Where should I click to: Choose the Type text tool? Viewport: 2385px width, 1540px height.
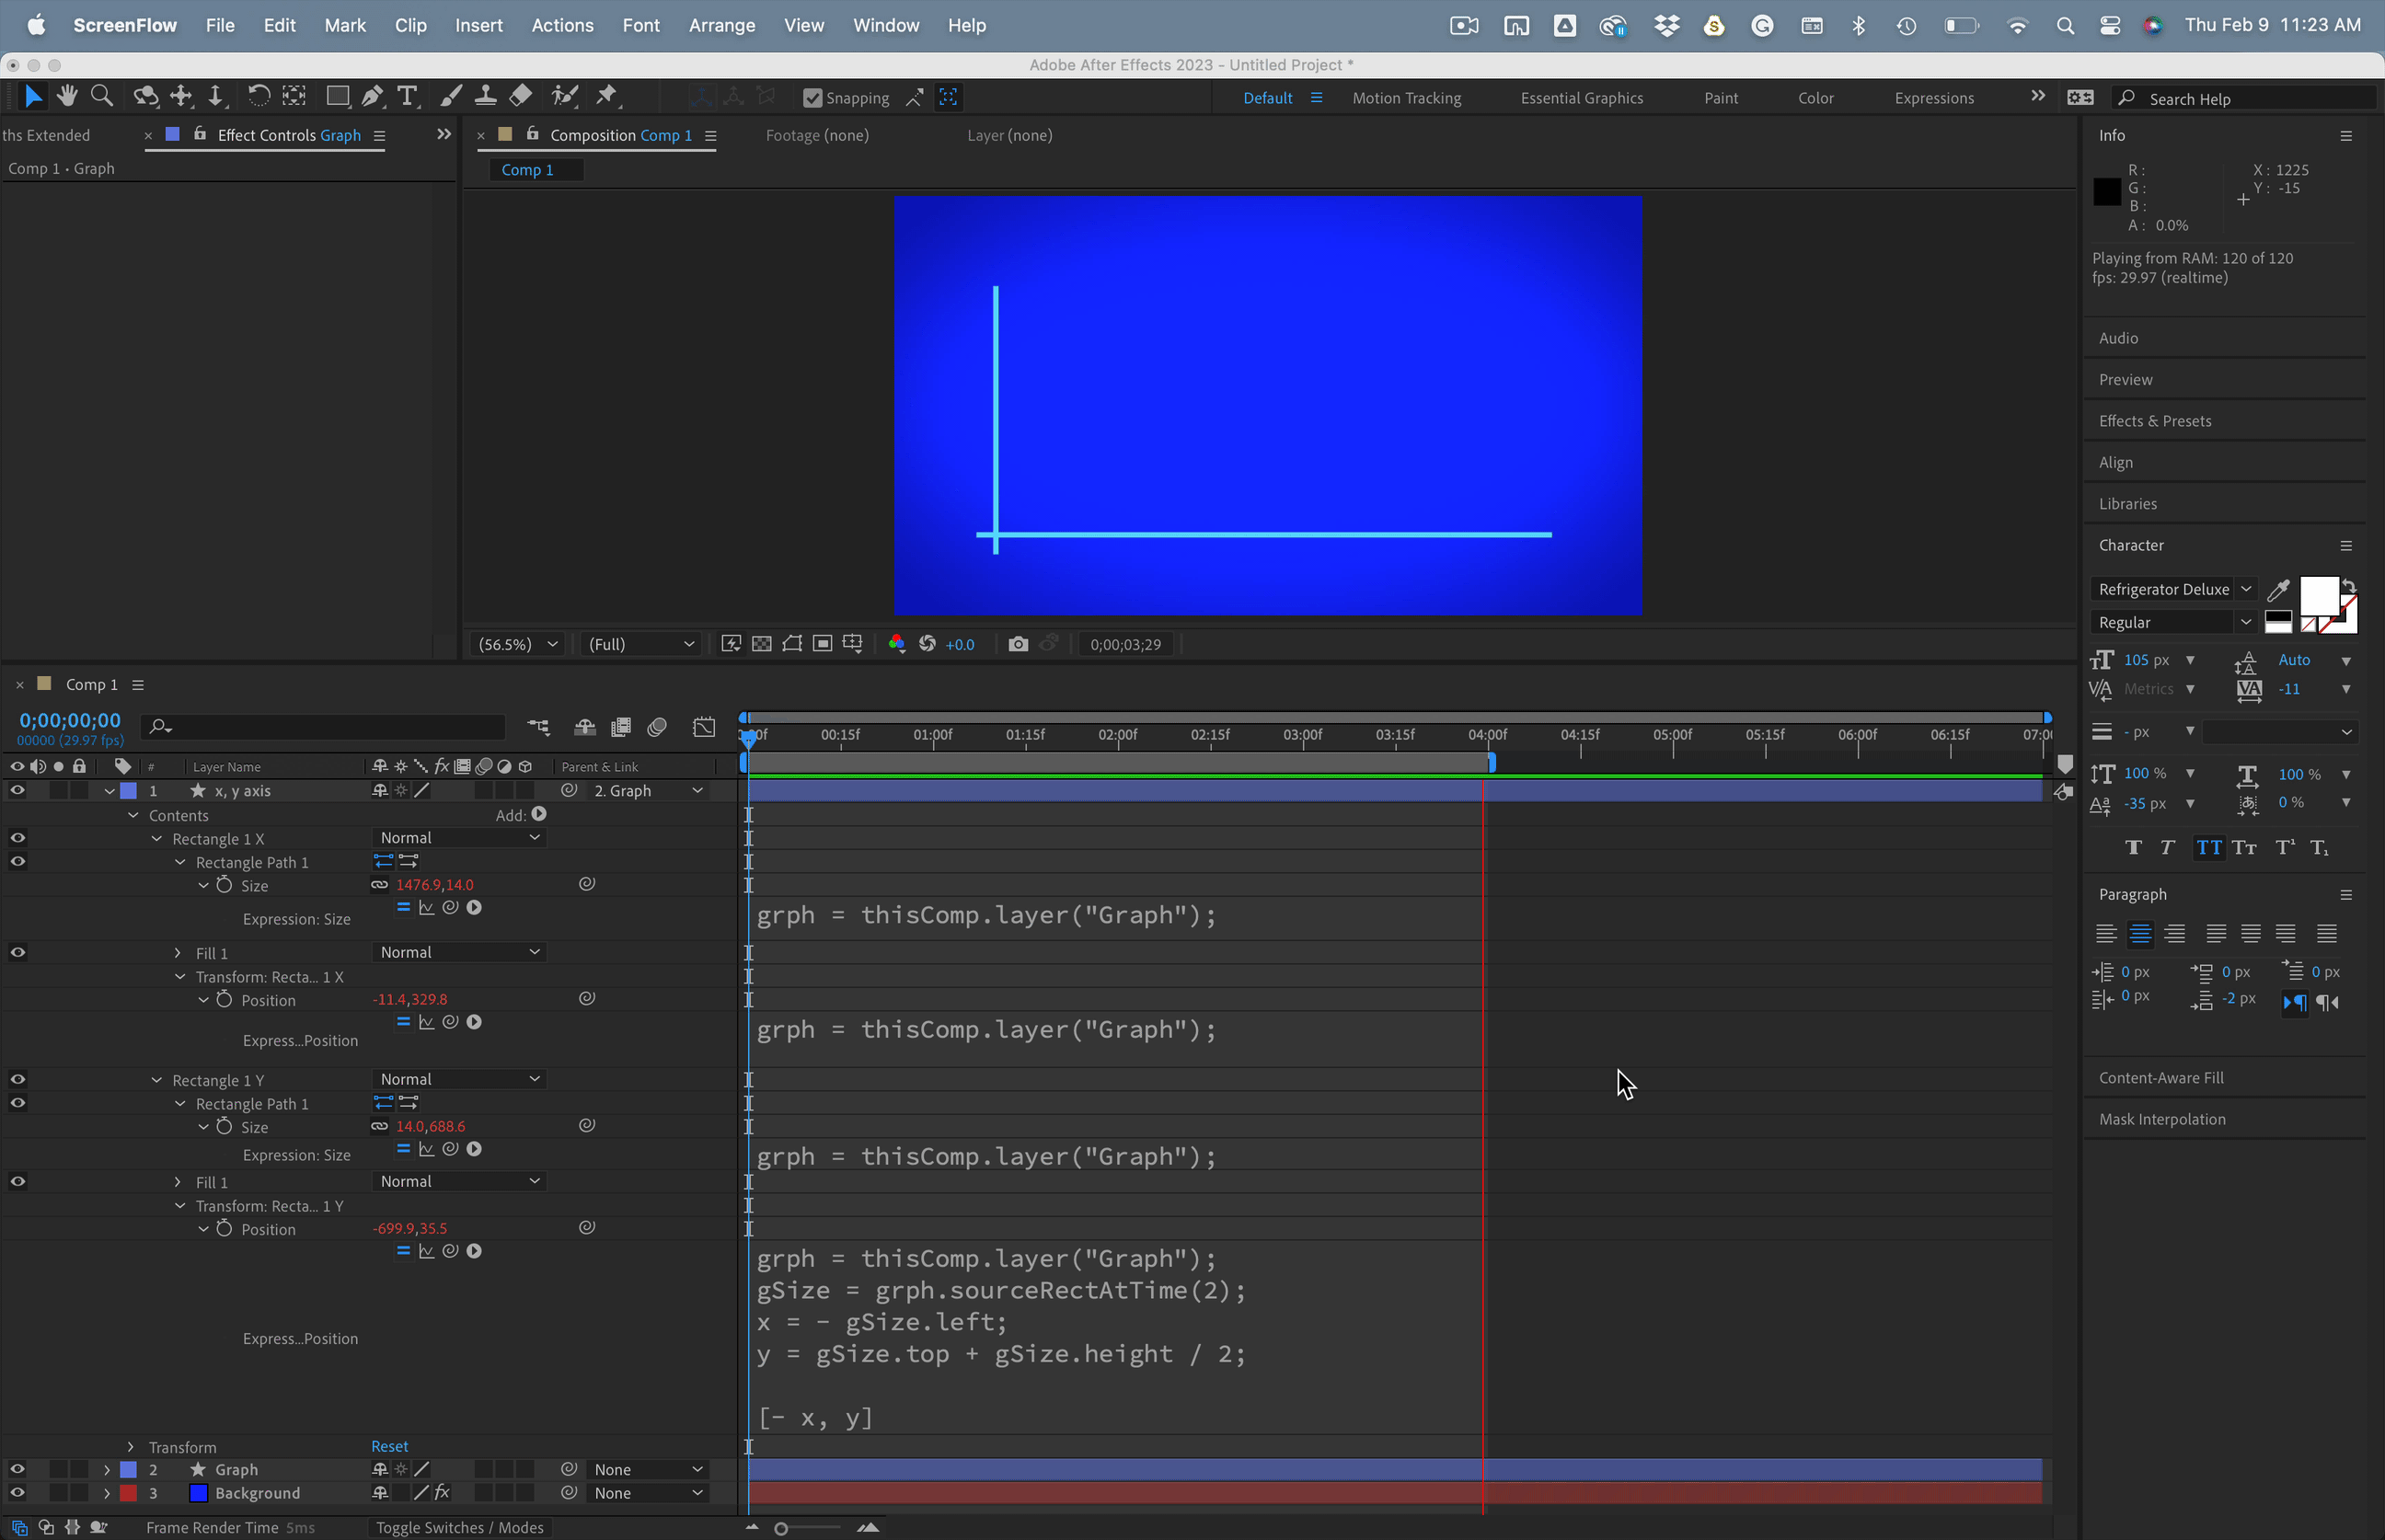(407, 96)
